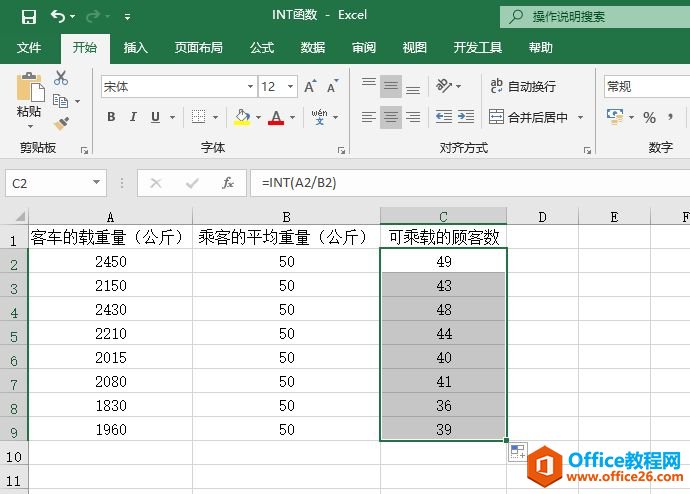The image size is (690, 494).
Task: Expand the font size dropdown
Action: tap(291, 87)
